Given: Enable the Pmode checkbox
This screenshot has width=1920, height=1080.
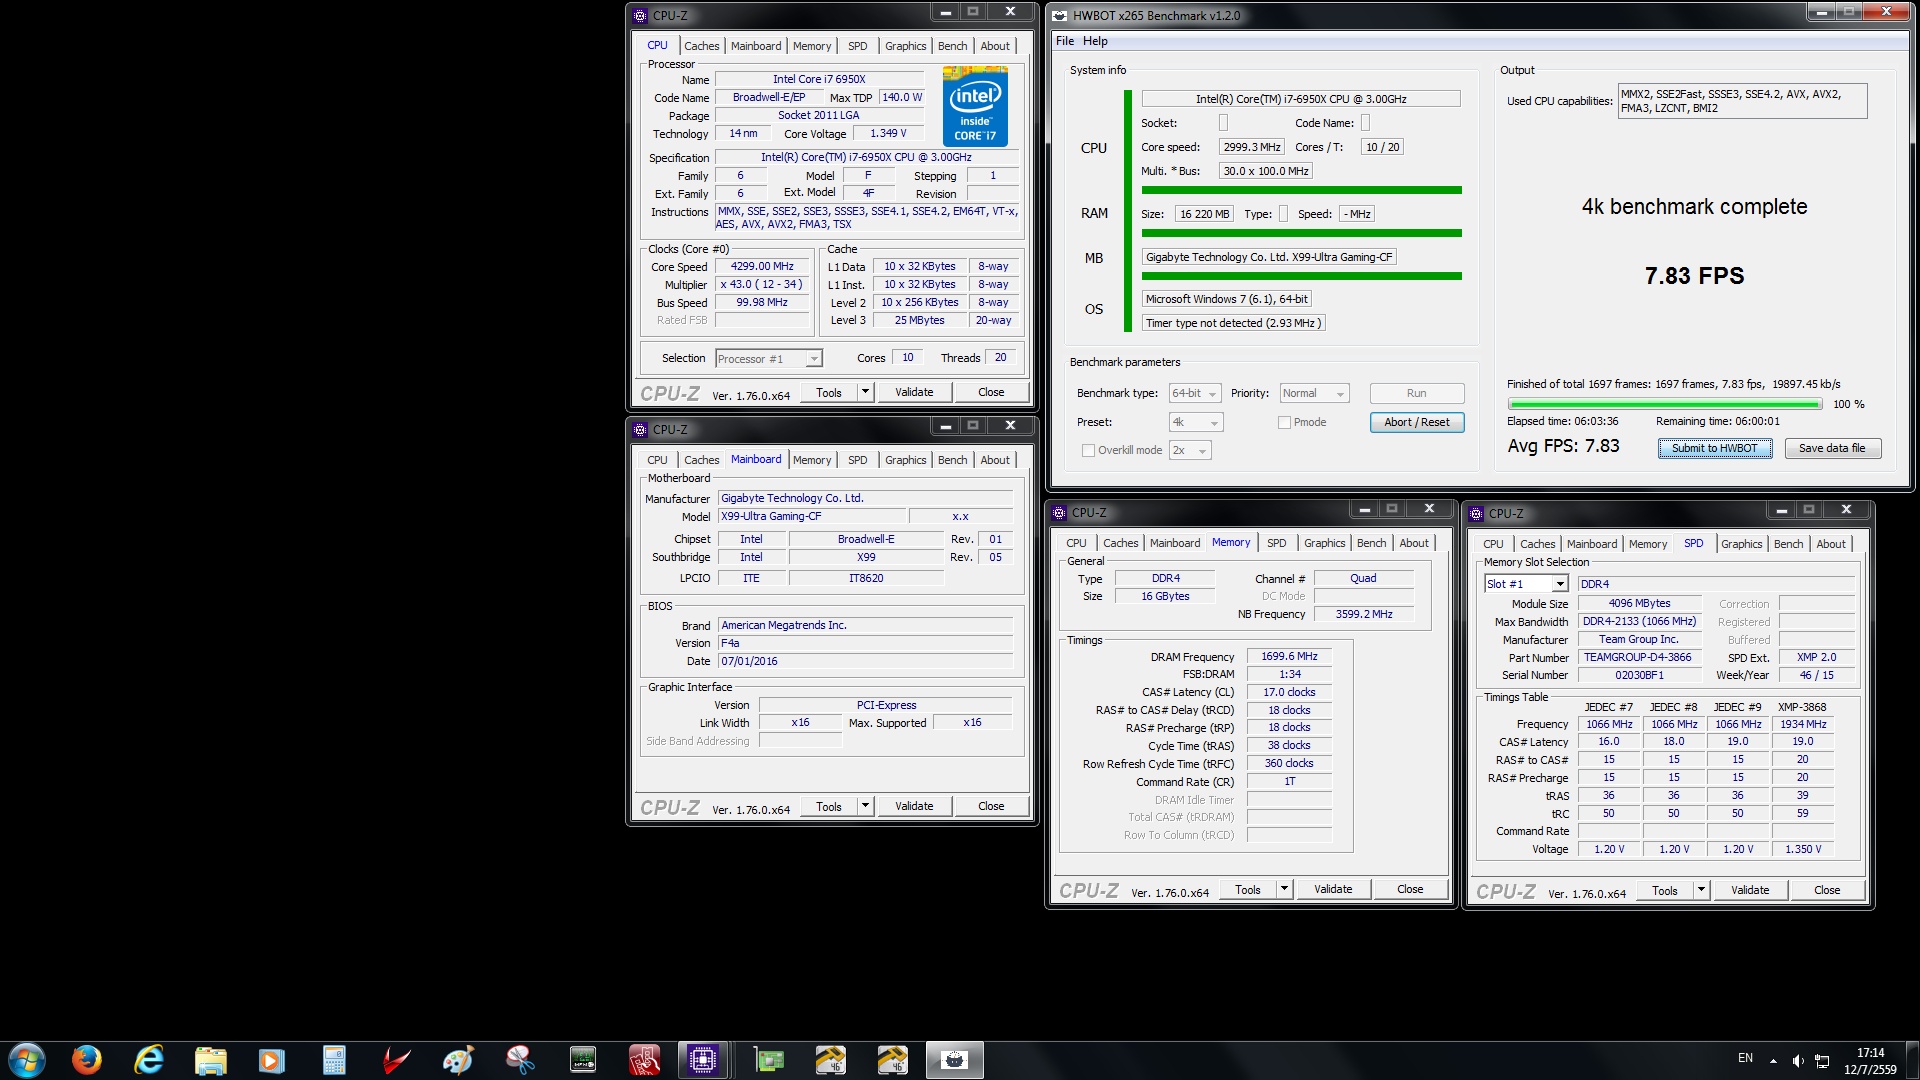Looking at the screenshot, I should pos(1283,422).
